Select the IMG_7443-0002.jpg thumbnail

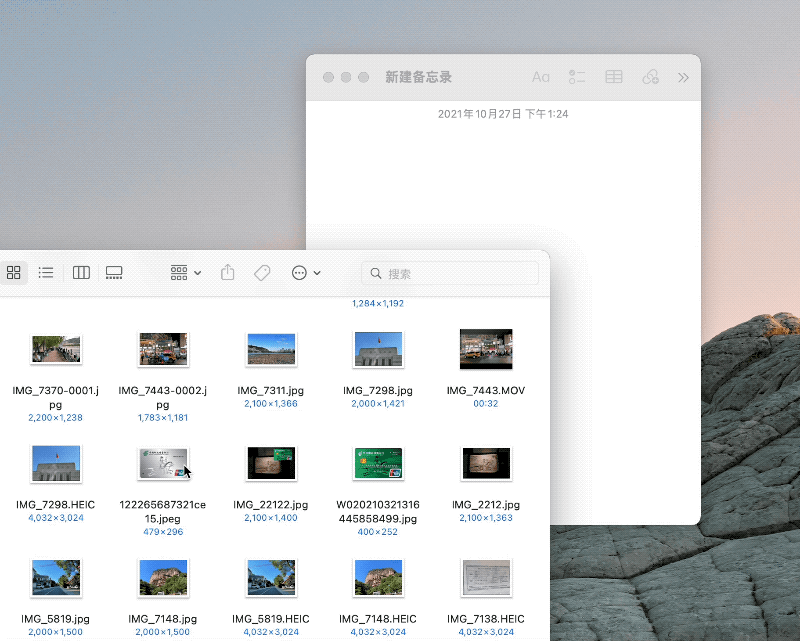click(163, 350)
